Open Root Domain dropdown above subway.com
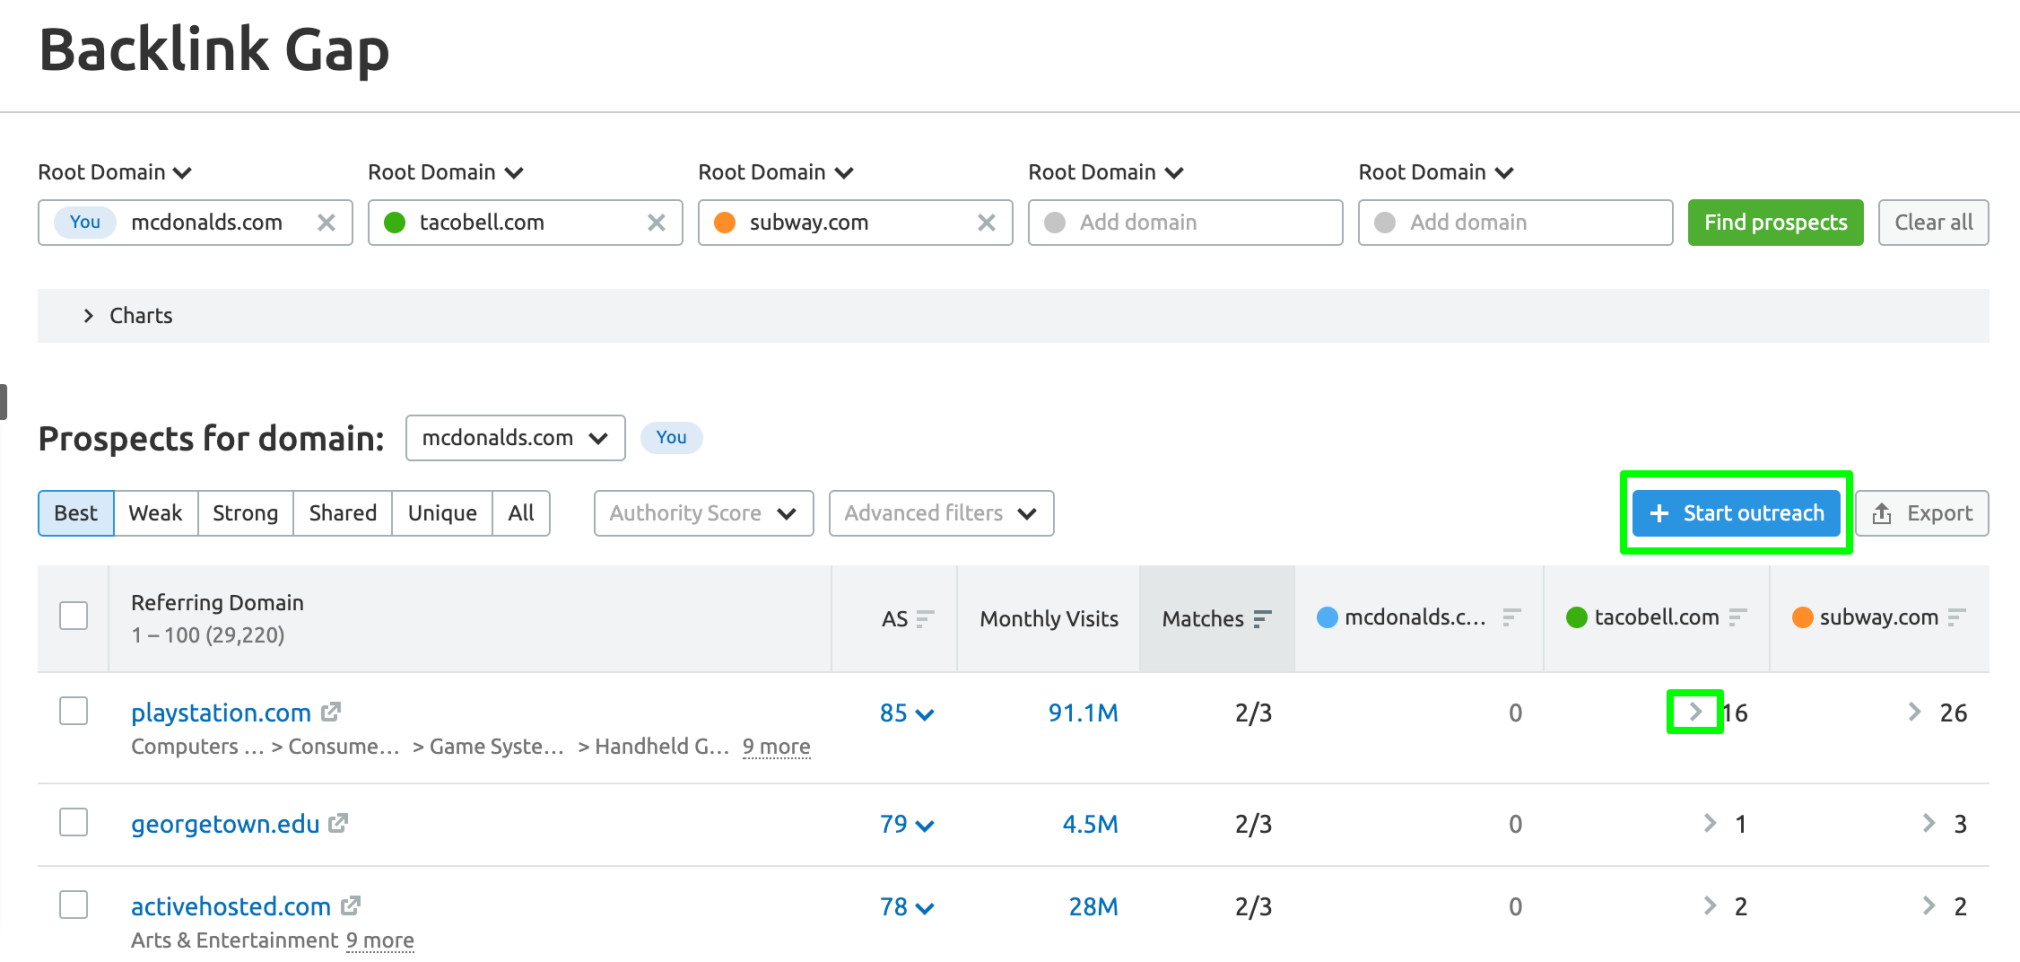Screen dimensions: 2020x962 click(x=775, y=172)
